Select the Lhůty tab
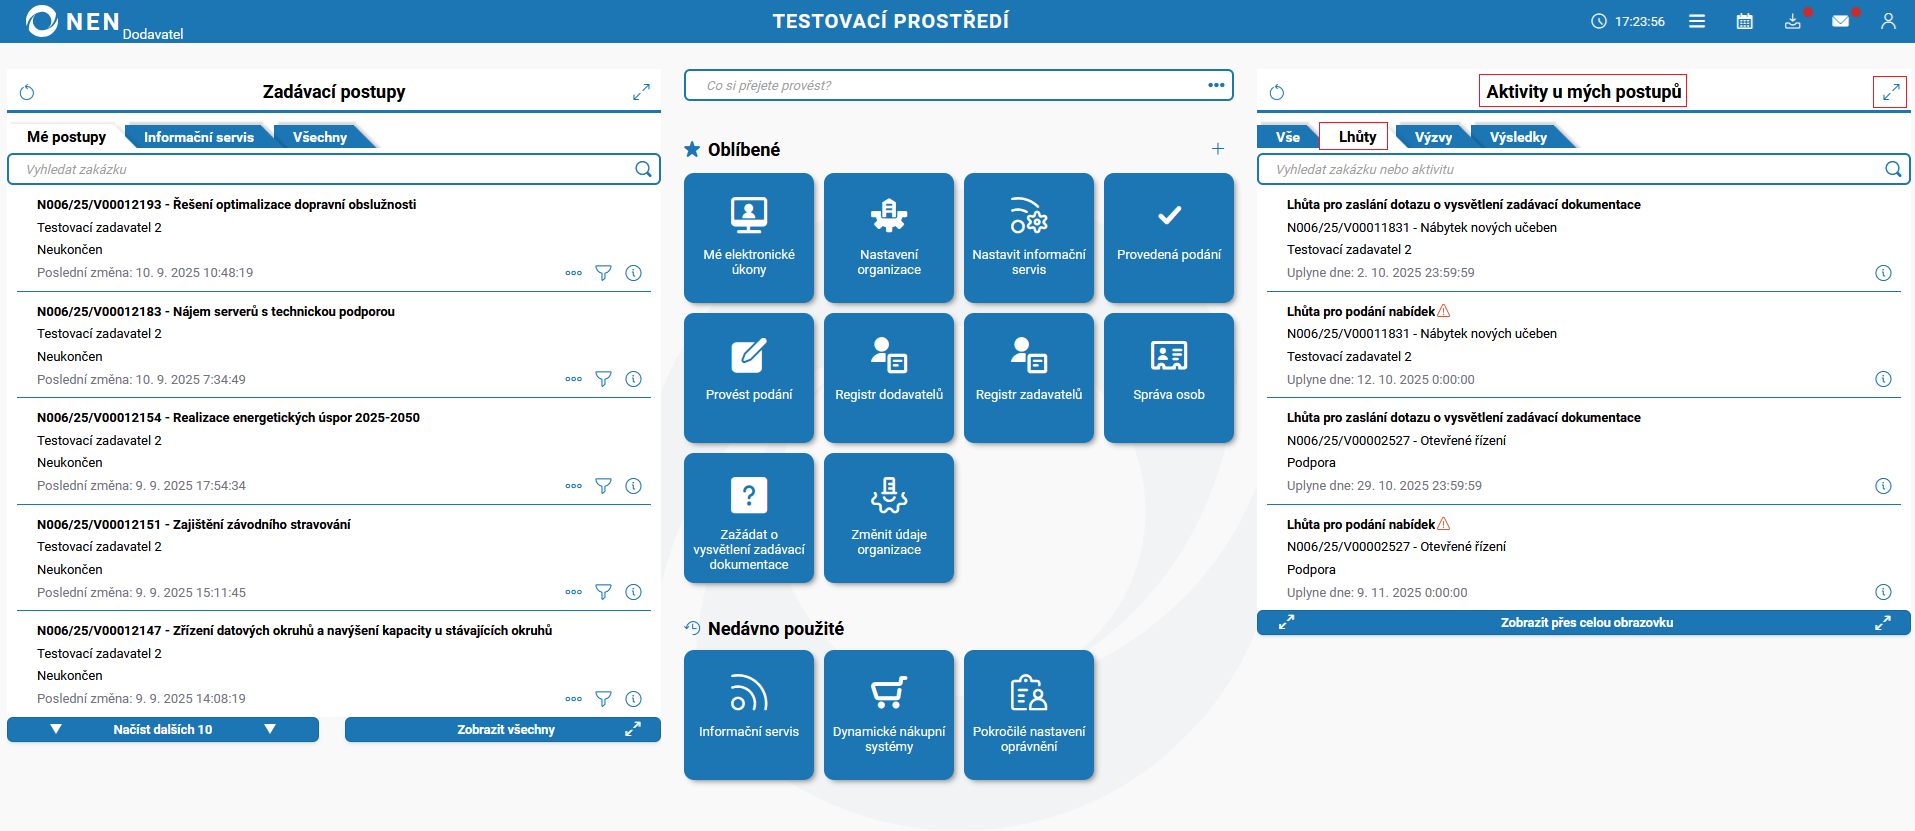The height and width of the screenshot is (831, 1915). pos(1357,136)
